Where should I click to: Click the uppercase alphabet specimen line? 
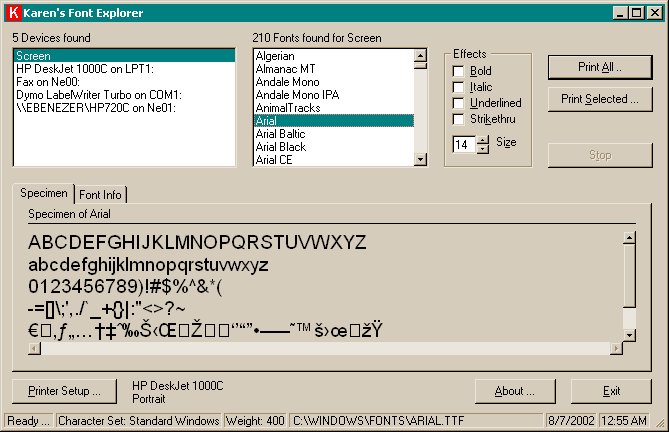point(197,242)
